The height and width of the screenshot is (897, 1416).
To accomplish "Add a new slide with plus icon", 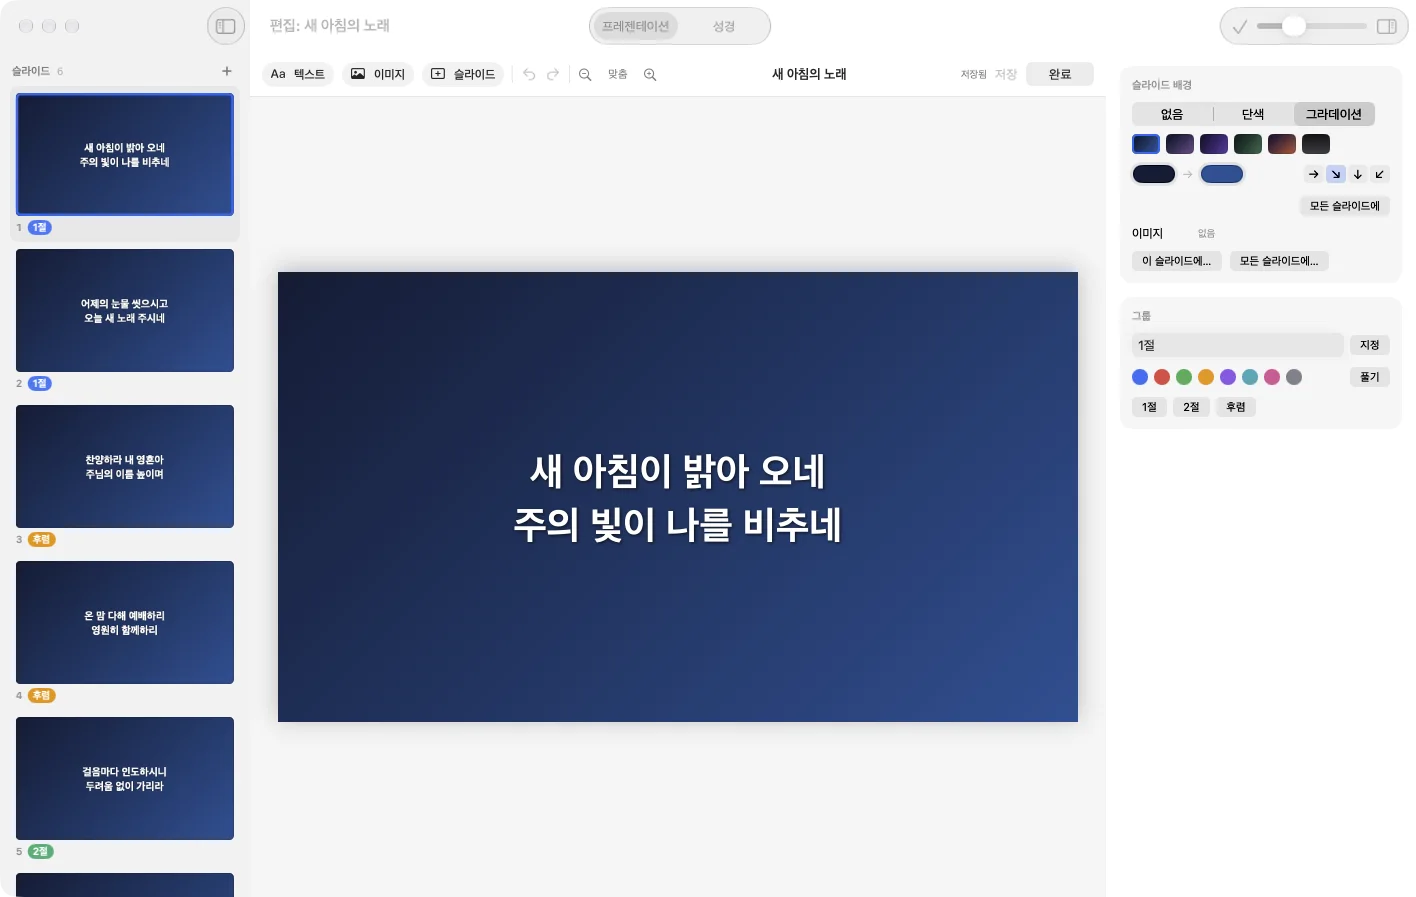I will [x=227, y=71].
